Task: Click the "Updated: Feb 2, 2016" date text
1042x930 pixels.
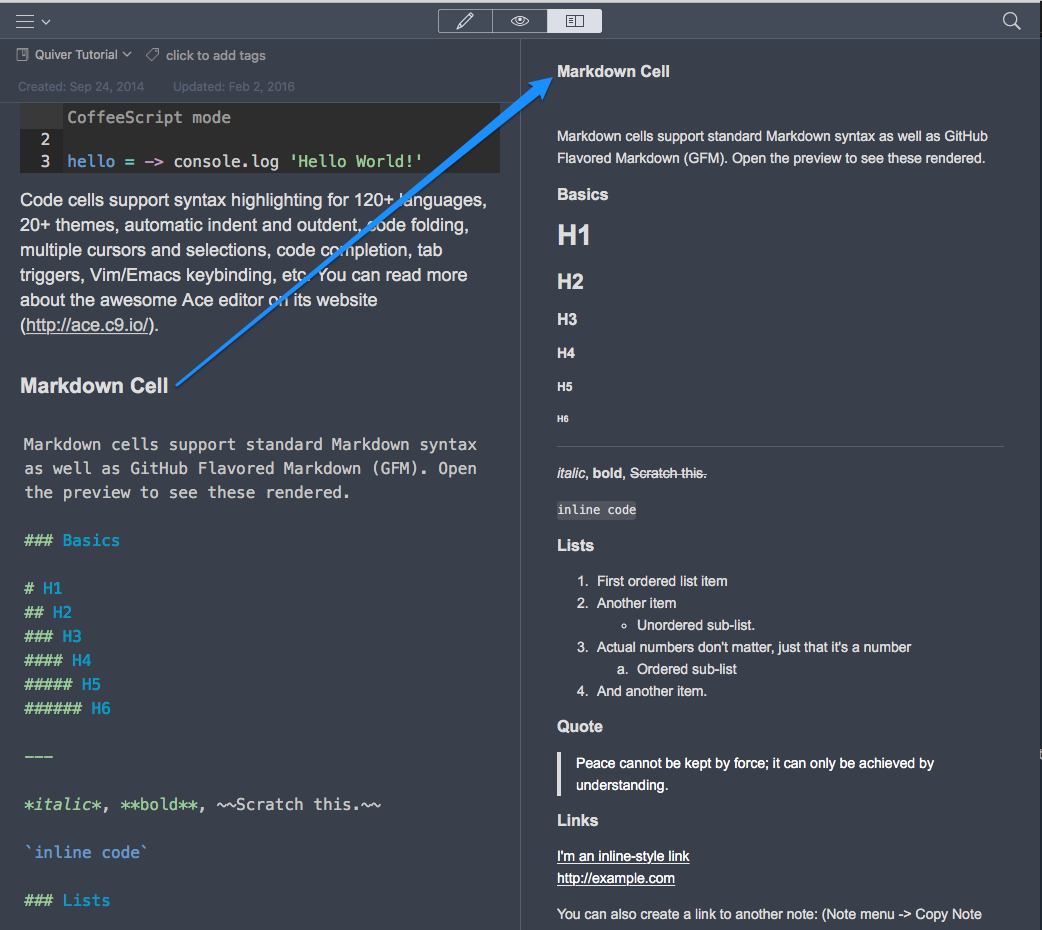Action: 234,86
